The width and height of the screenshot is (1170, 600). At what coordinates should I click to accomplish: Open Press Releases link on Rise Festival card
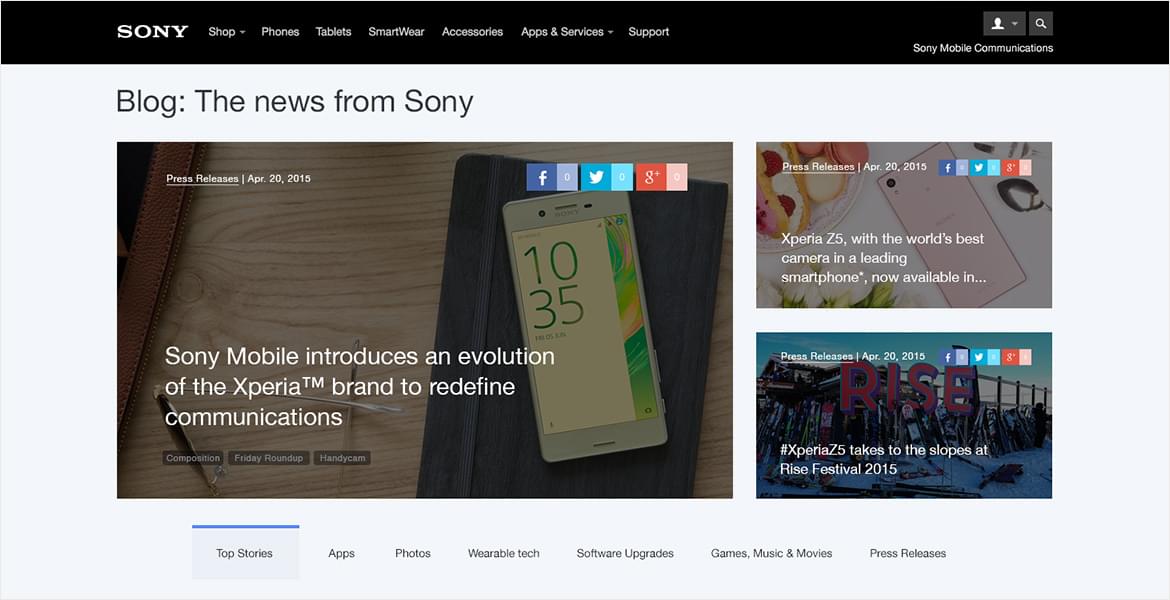(x=817, y=356)
